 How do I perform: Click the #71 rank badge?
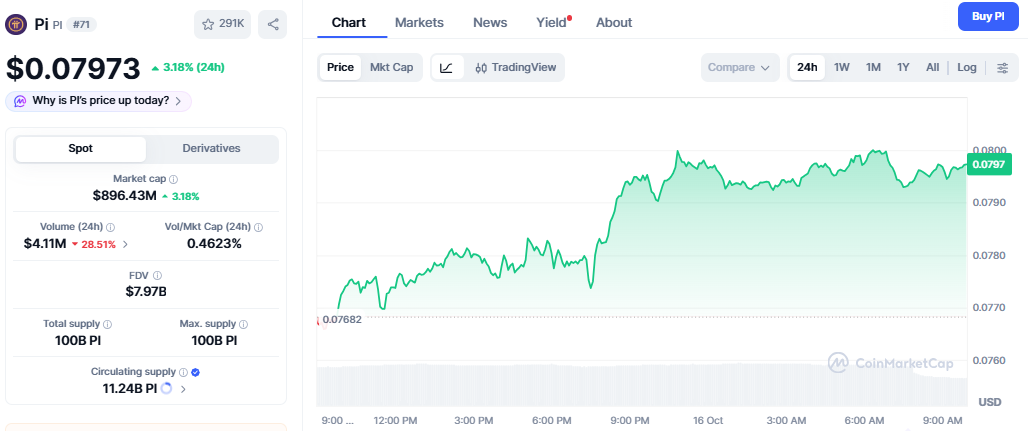point(81,25)
